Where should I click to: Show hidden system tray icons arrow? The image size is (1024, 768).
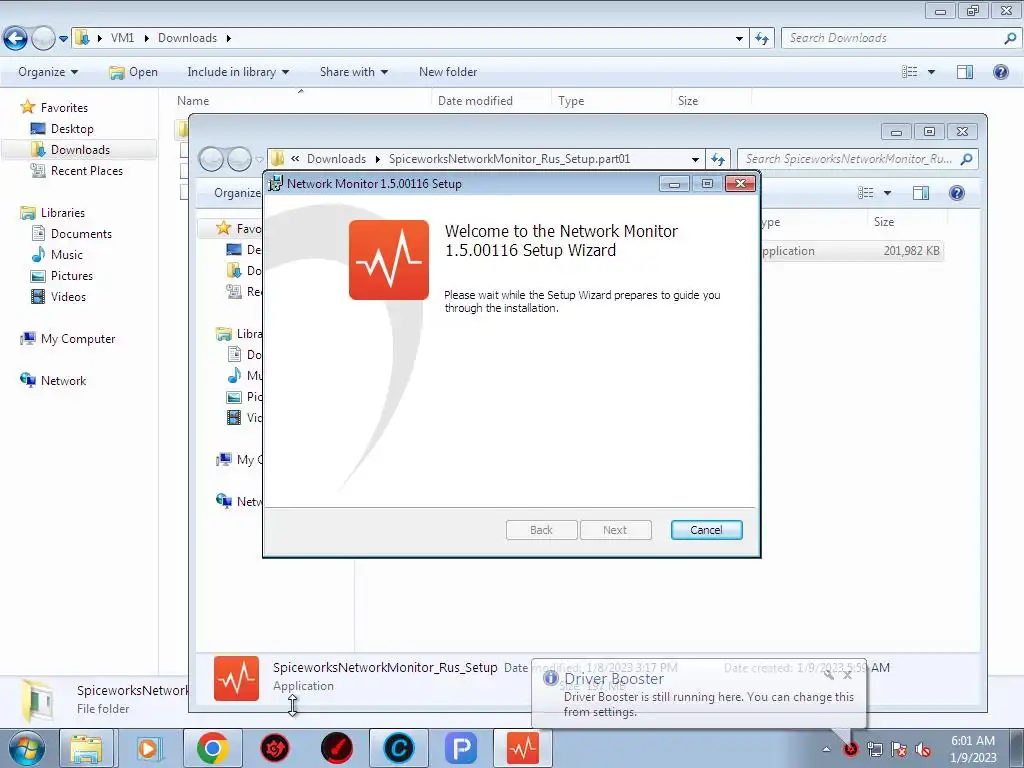pyautogui.click(x=826, y=749)
